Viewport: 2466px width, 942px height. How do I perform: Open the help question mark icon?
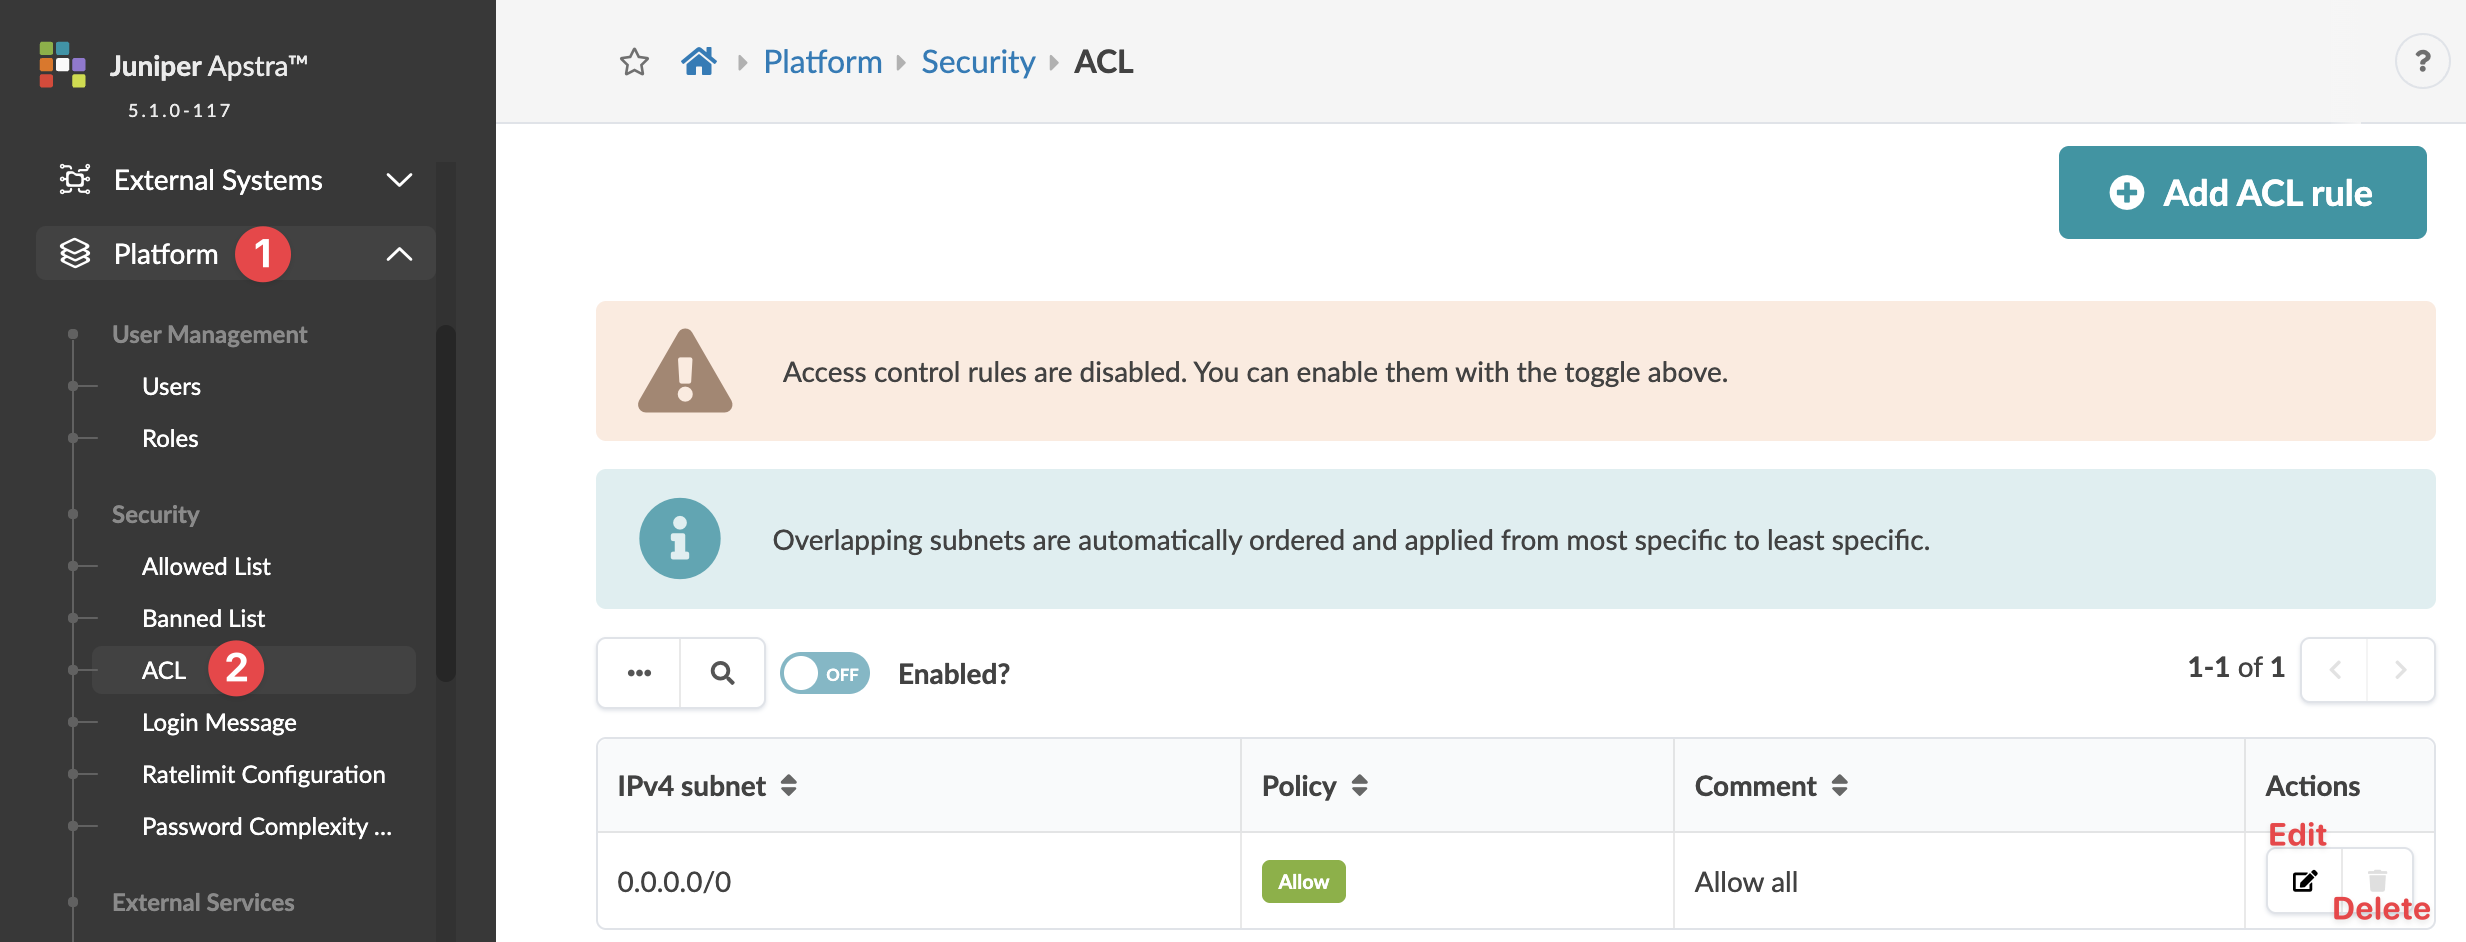tap(2421, 62)
